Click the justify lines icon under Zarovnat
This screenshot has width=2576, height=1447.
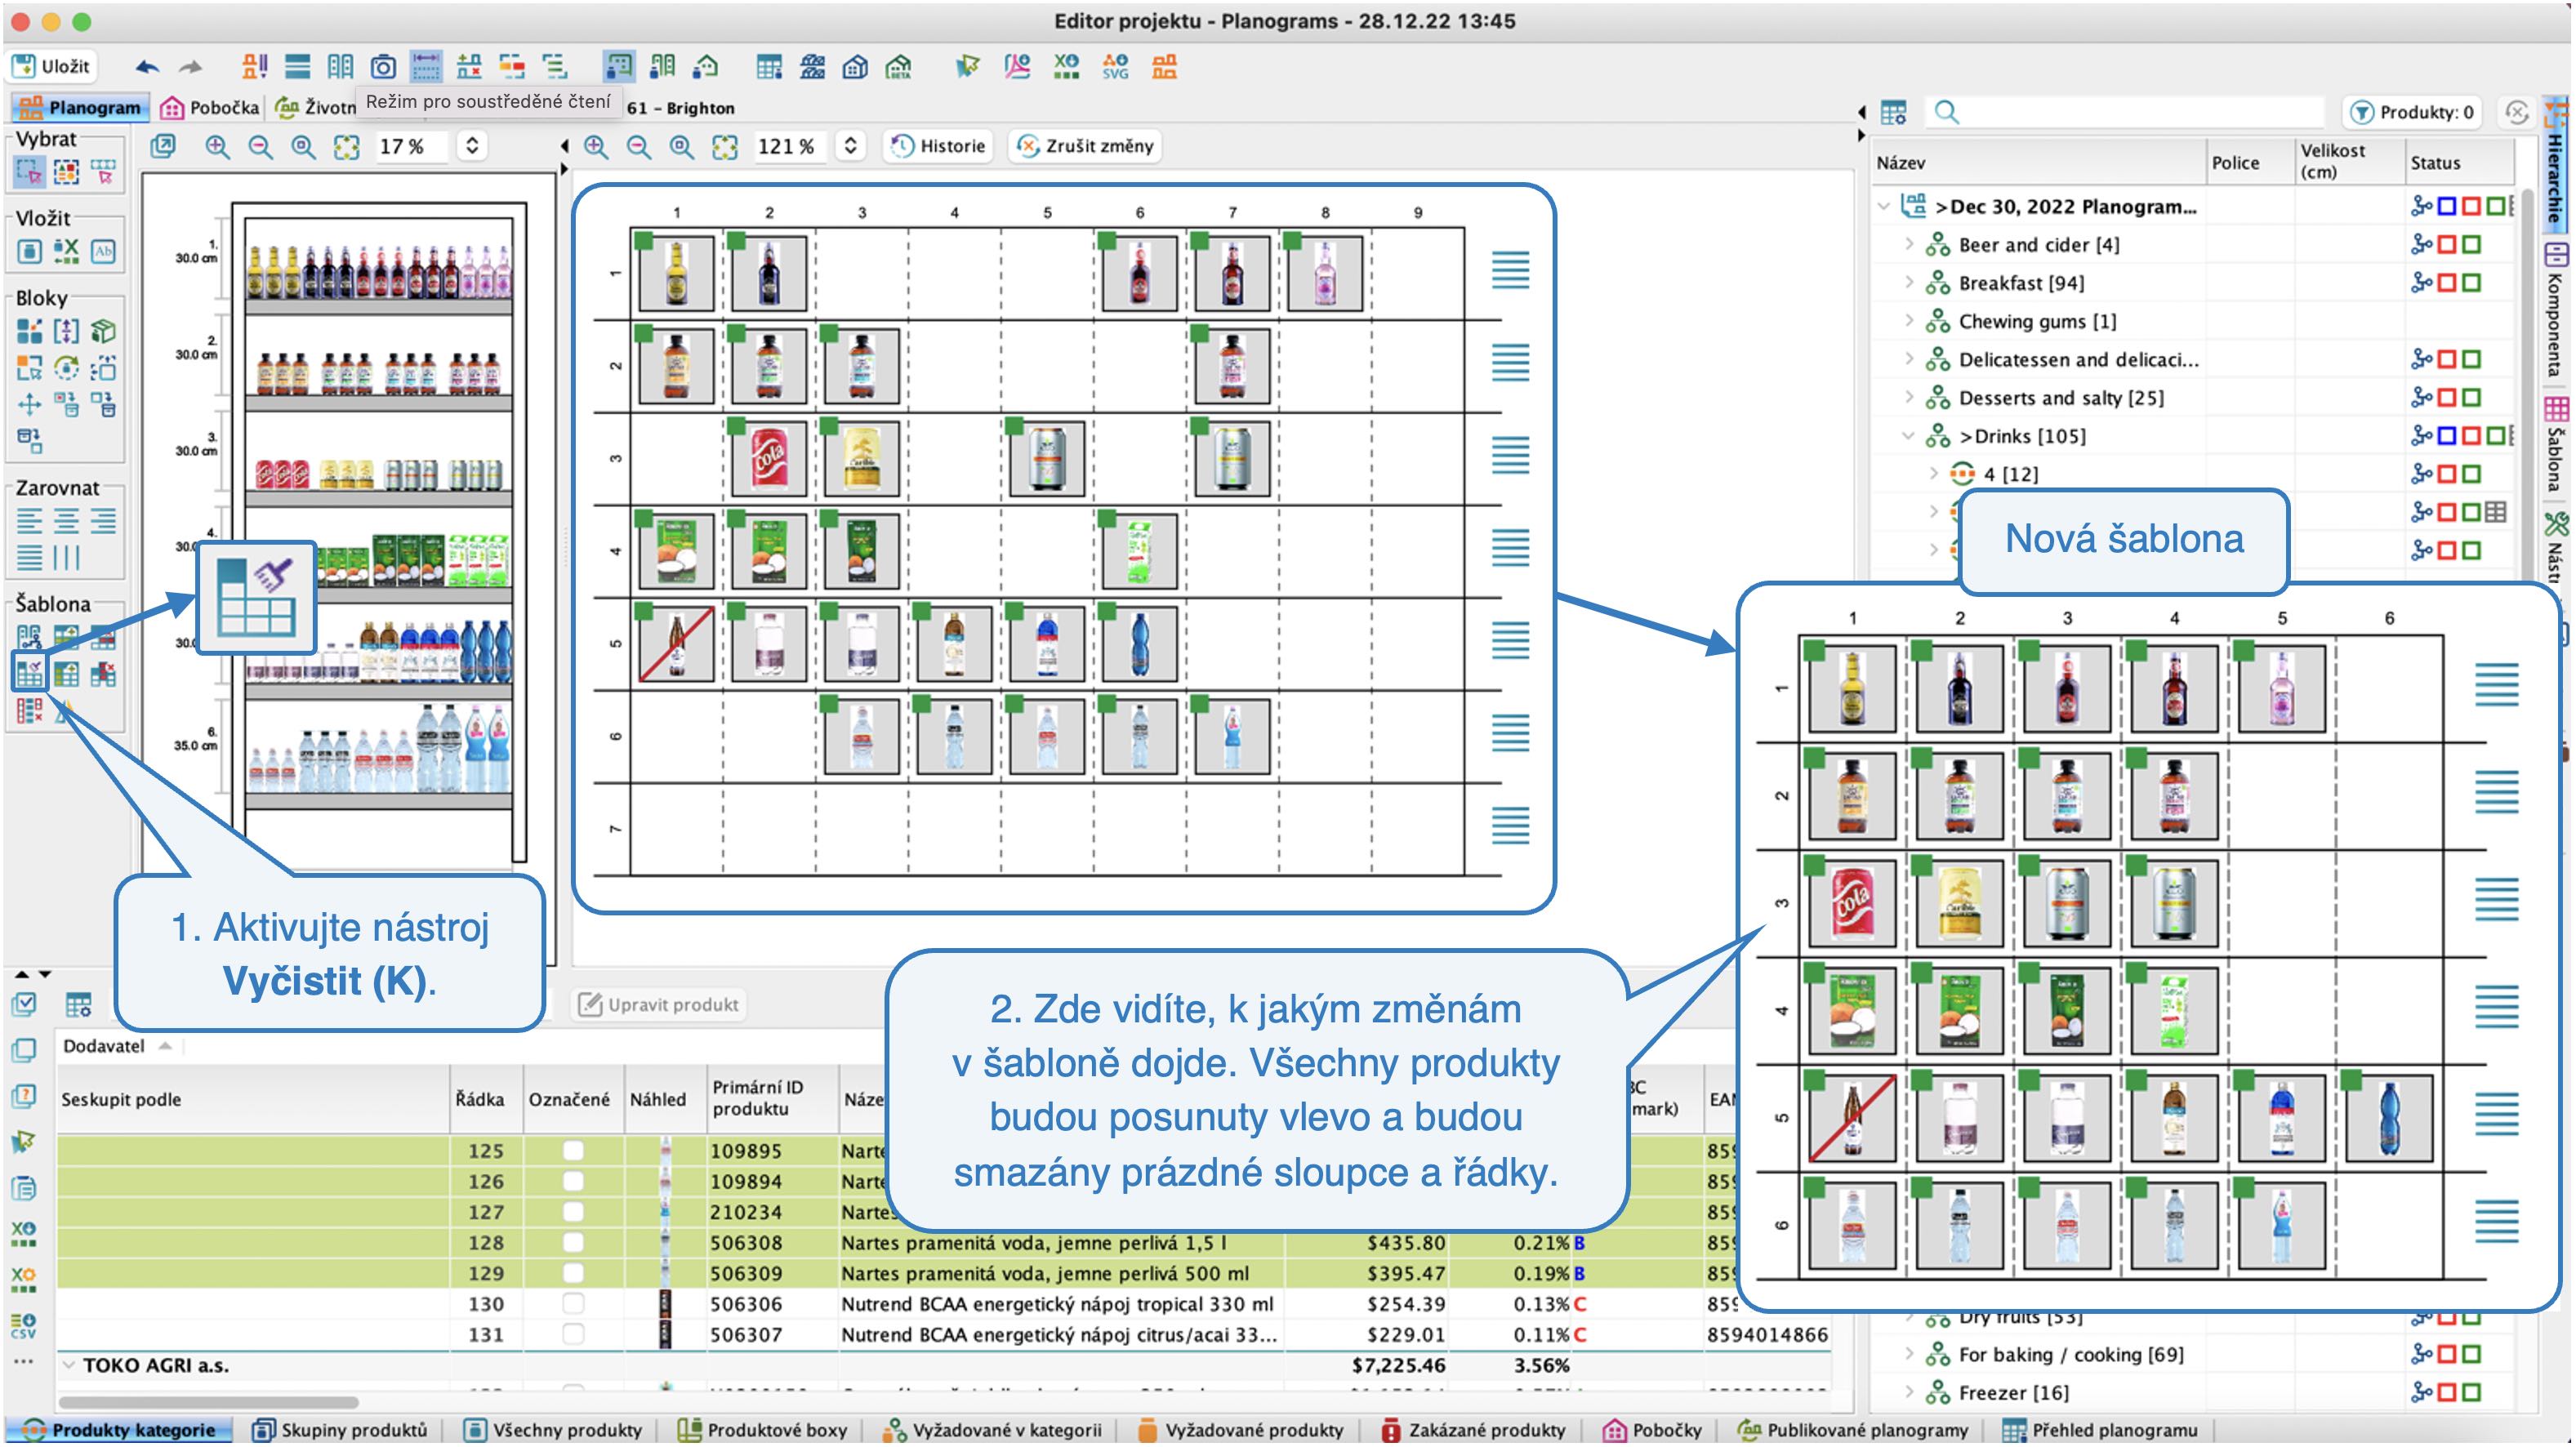(29, 557)
